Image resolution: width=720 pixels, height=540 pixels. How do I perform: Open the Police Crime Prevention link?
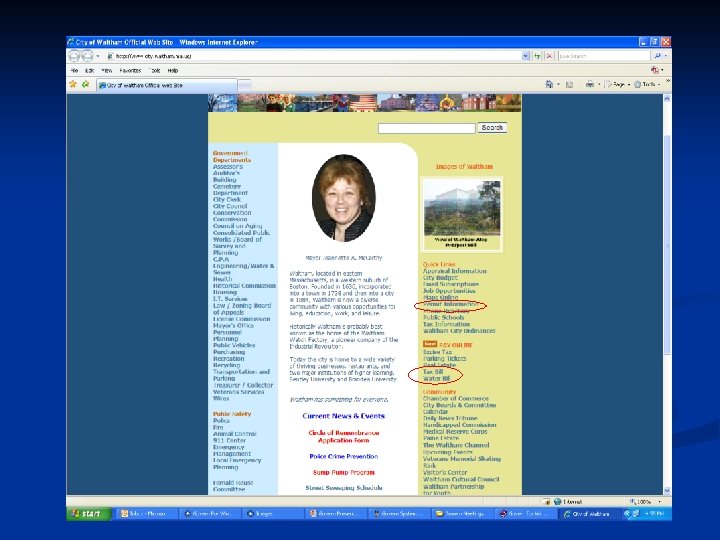coord(343,456)
